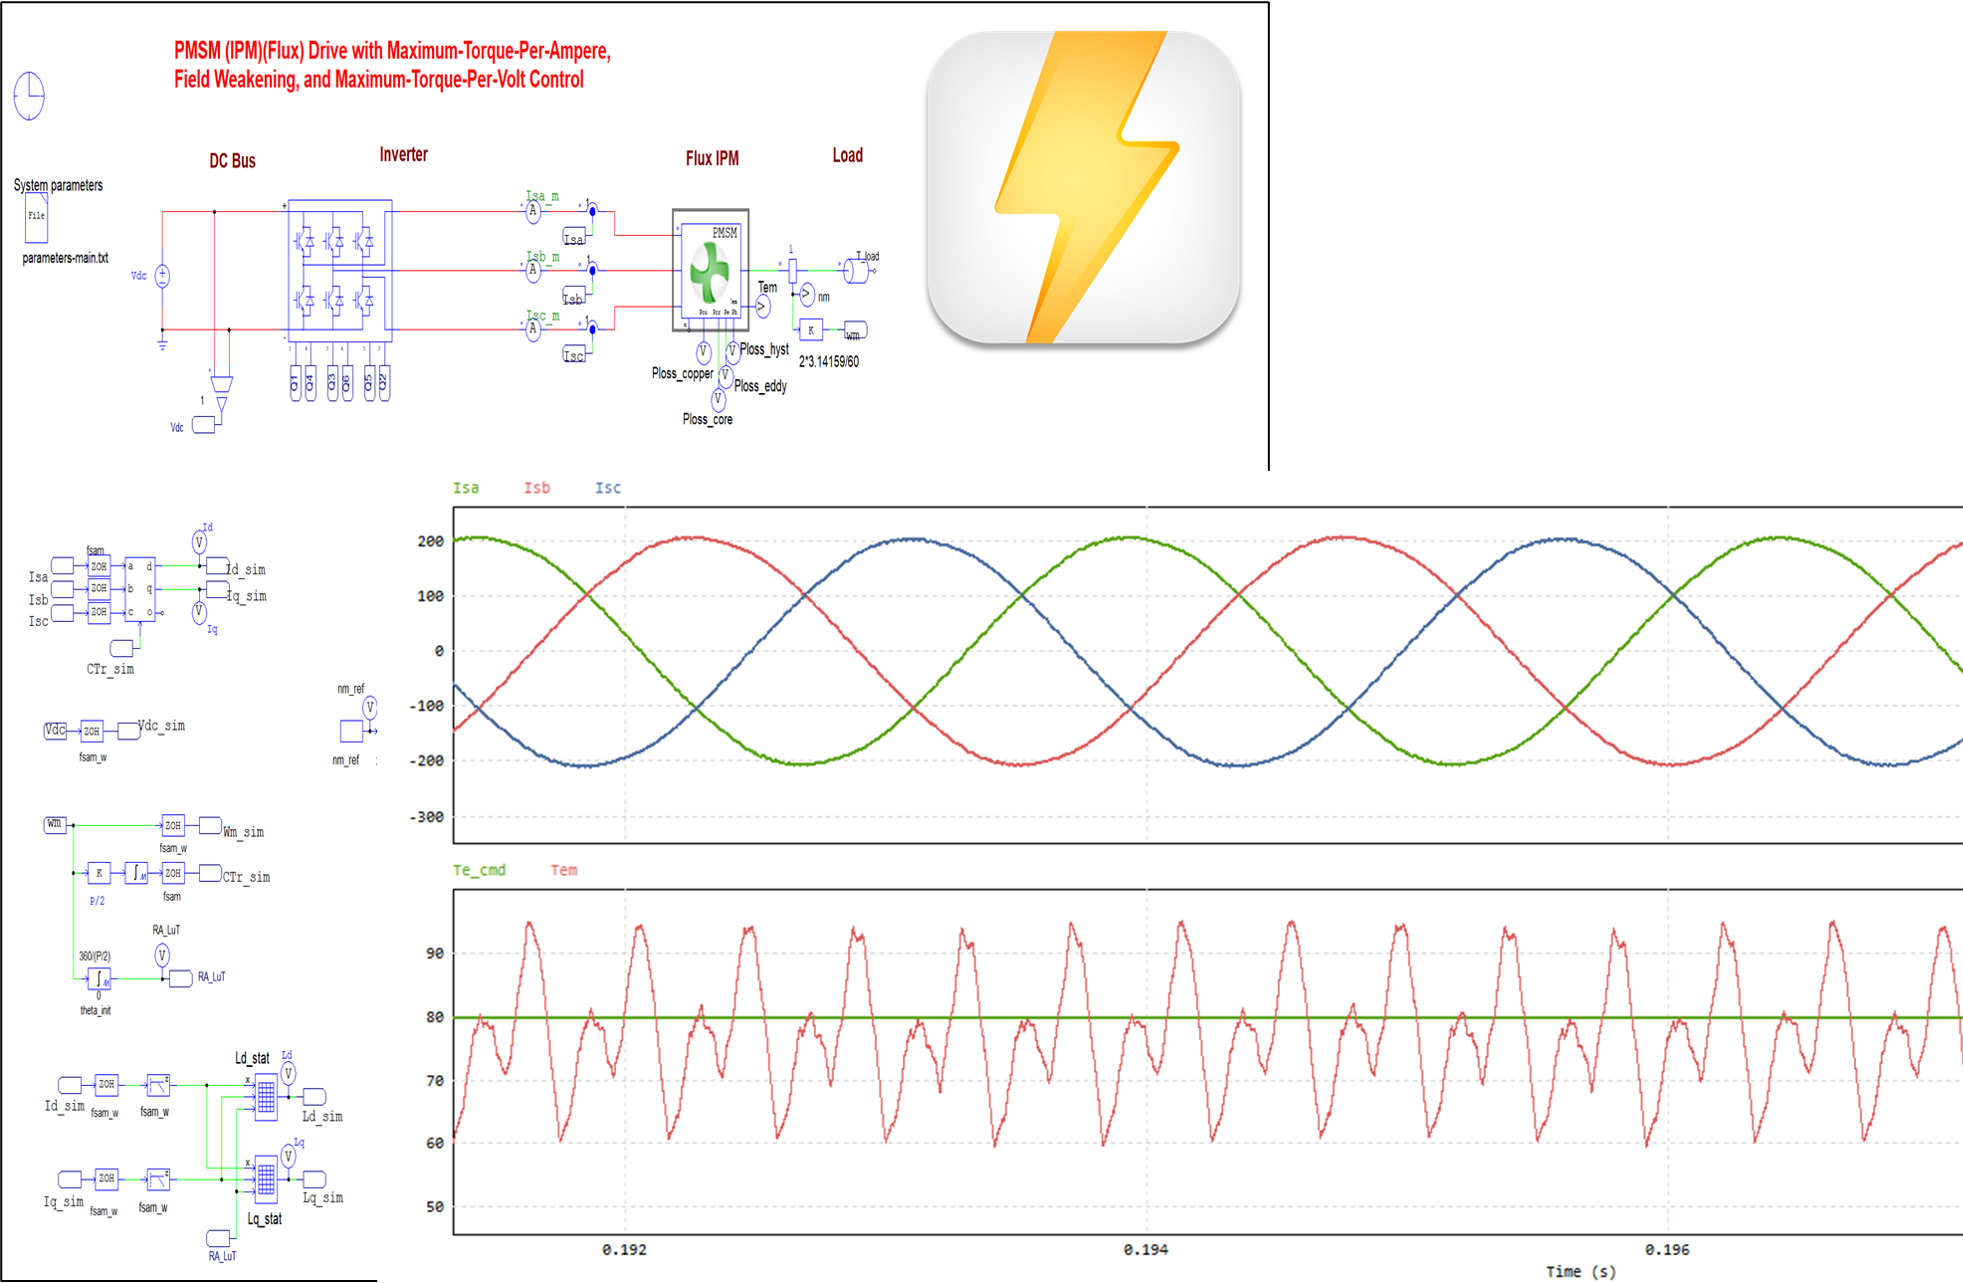Viewport: 1963px width, 1283px height.
Task: Click the Lq_stat lookup table block
Action: [266, 1180]
